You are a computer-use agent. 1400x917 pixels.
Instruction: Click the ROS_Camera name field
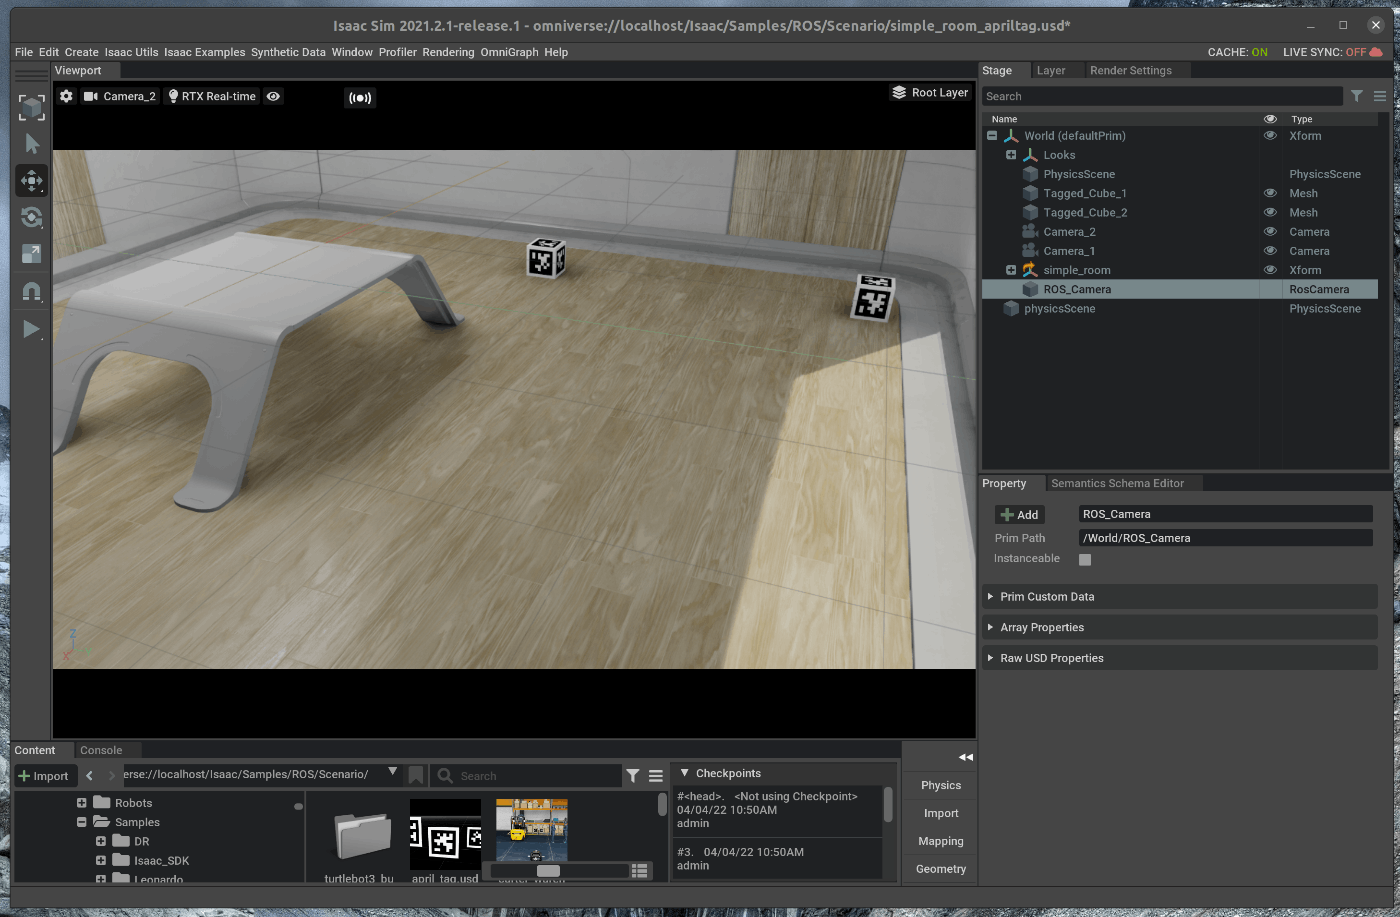[1225, 514]
